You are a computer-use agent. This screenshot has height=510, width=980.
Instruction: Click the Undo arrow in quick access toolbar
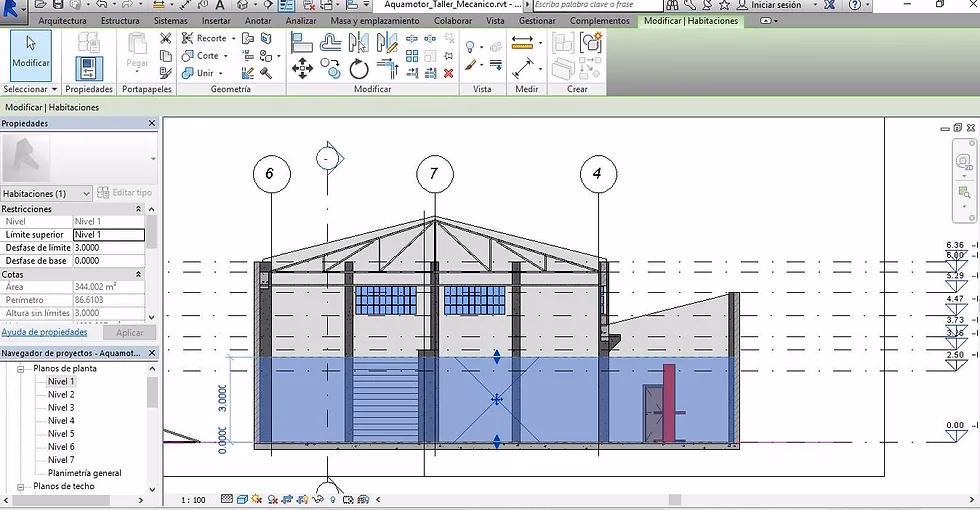[x=101, y=4]
